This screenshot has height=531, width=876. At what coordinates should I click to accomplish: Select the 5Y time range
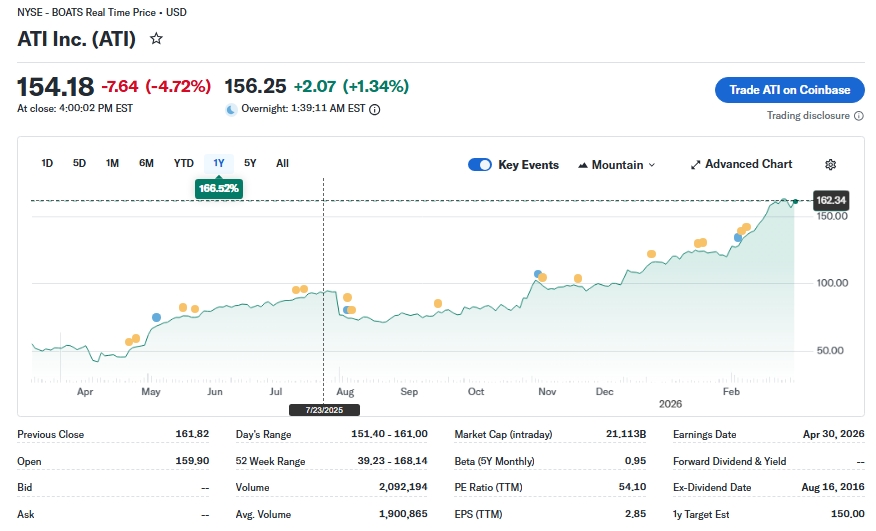click(250, 163)
